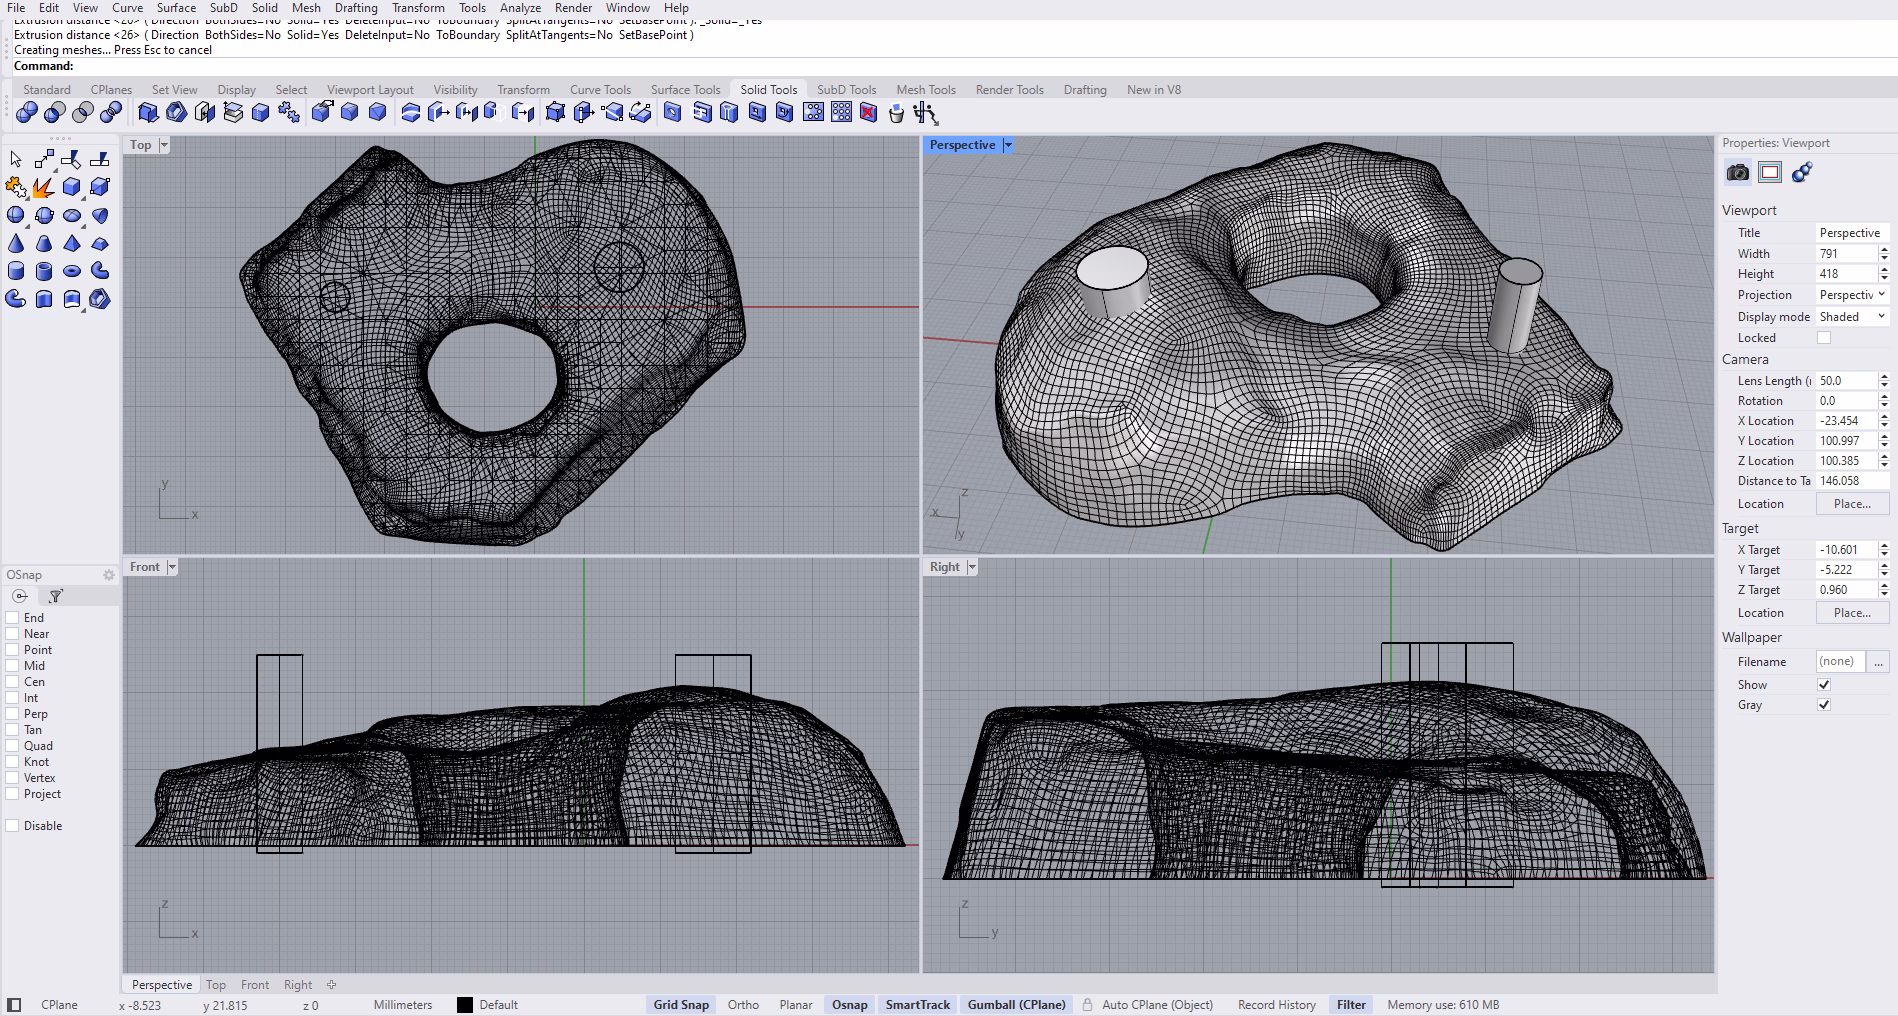1898x1016 pixels.
Task: Select the Cylinder tool in the sidebar
Action: [15, 270]
